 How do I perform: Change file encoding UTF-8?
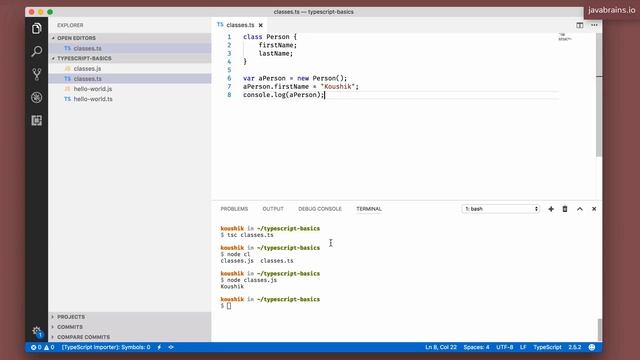click(504, 347)
